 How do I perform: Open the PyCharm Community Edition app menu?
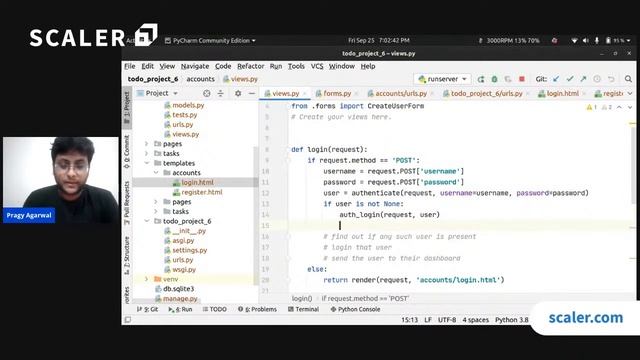(x=210, y=40)
